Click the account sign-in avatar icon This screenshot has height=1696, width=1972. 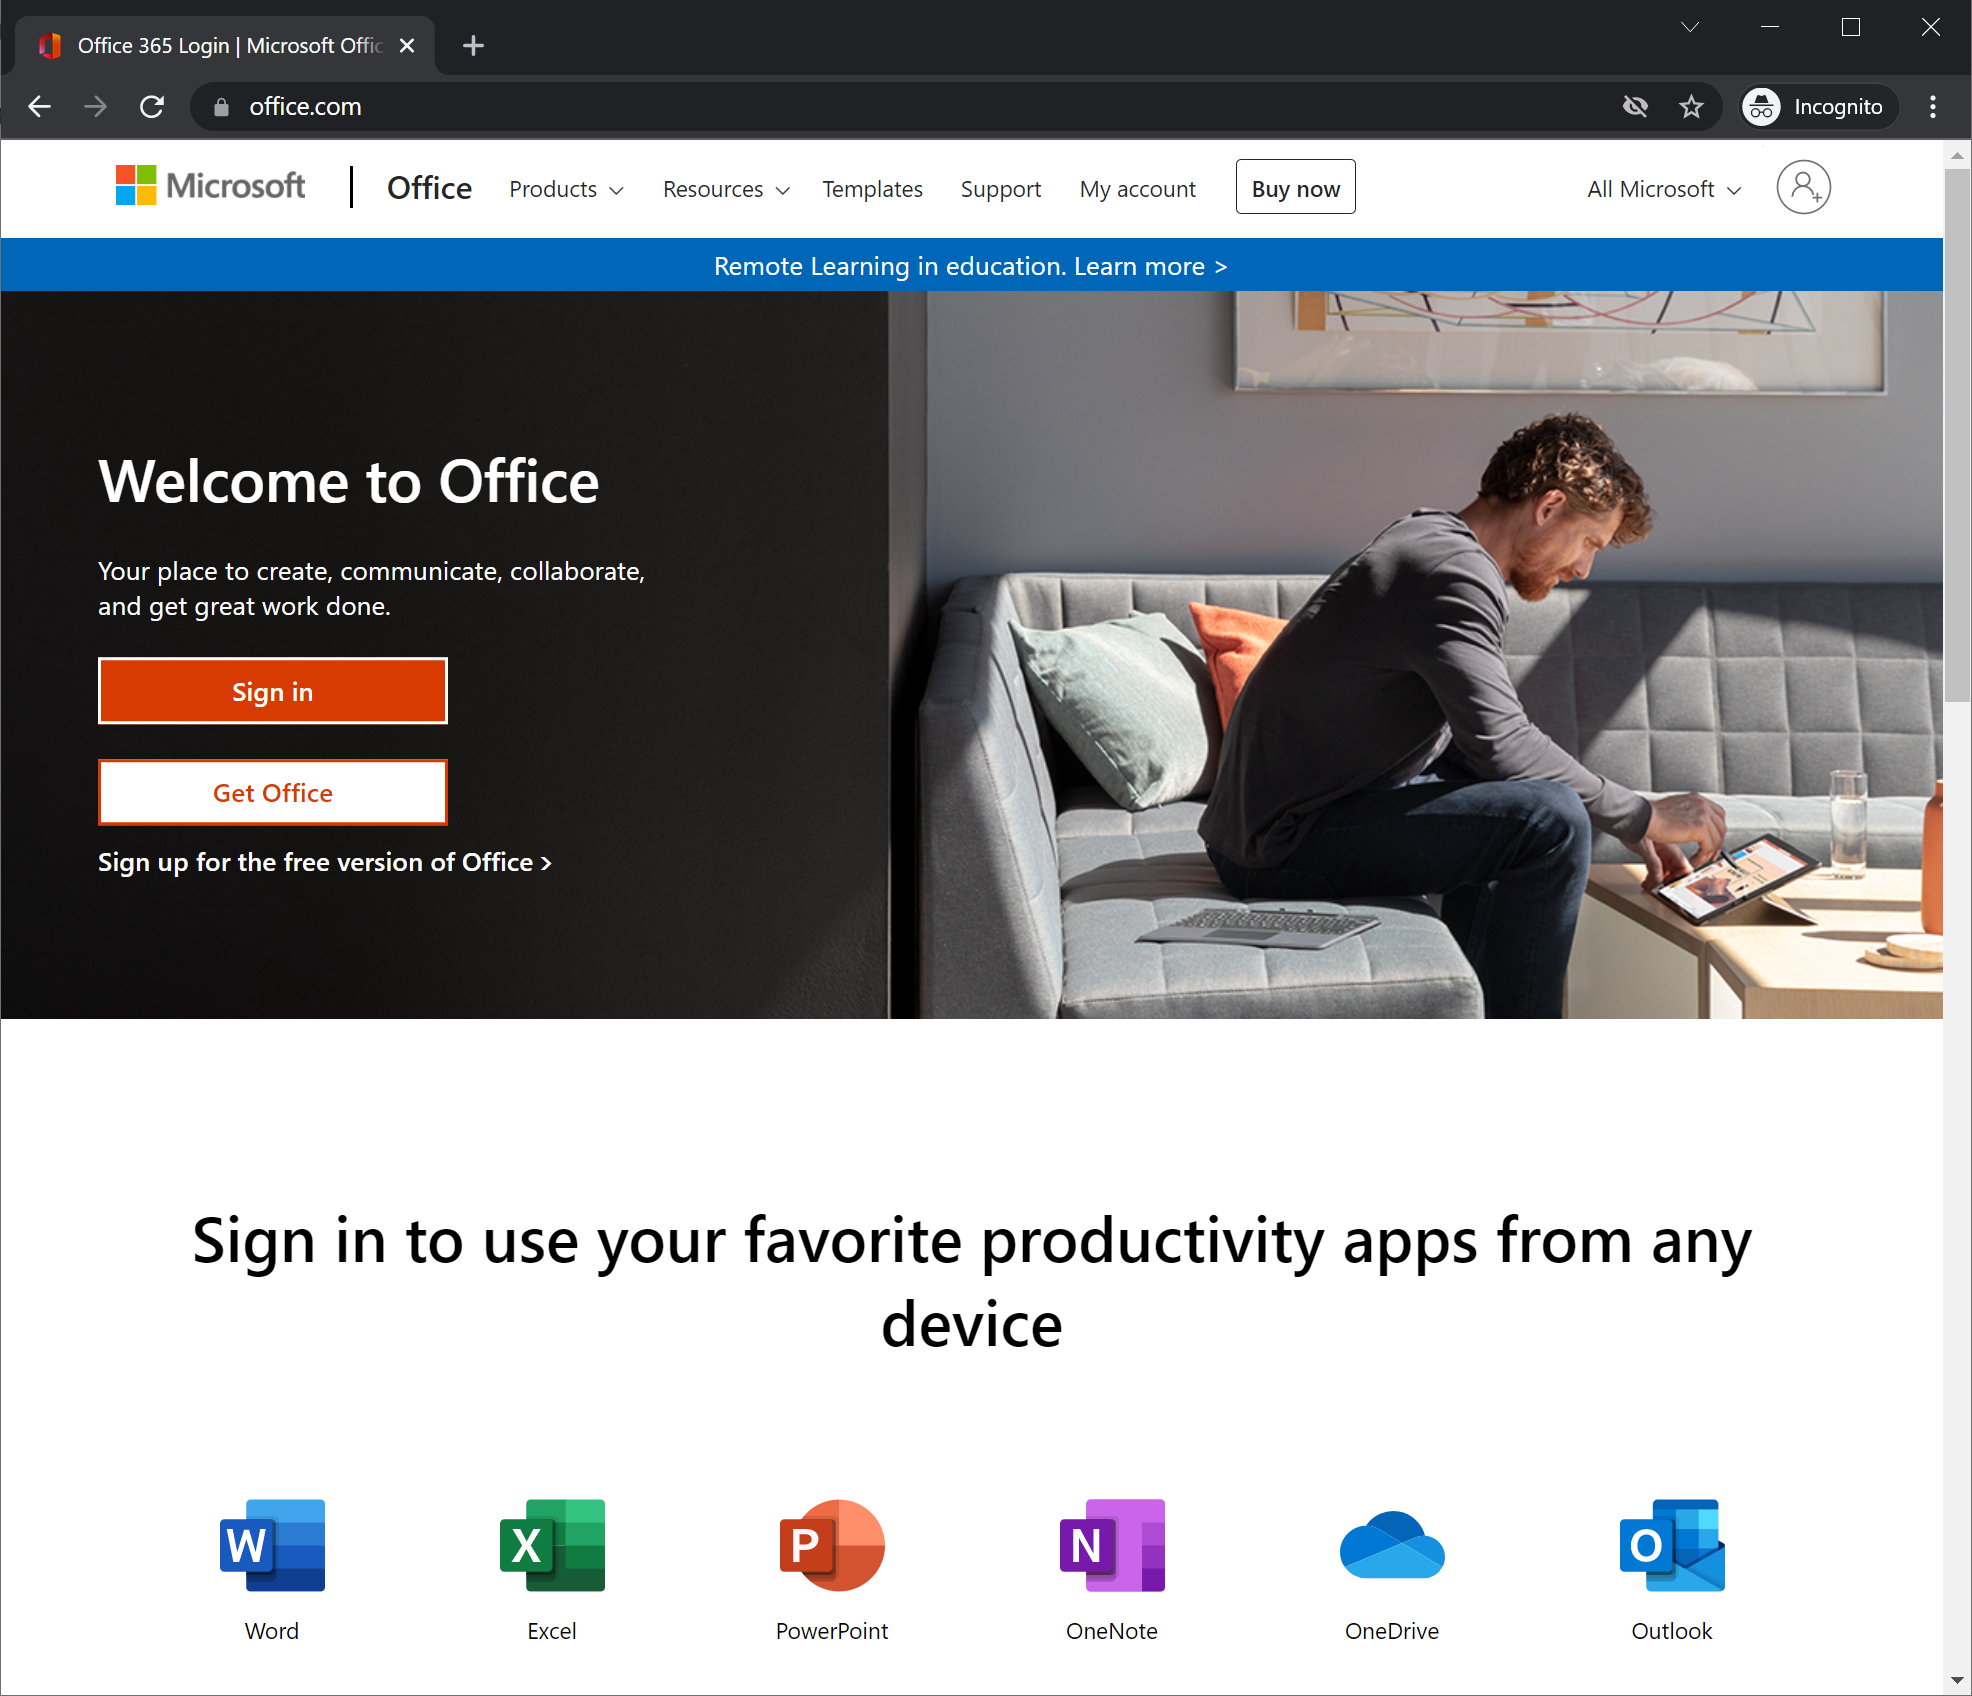[1803, 187]
